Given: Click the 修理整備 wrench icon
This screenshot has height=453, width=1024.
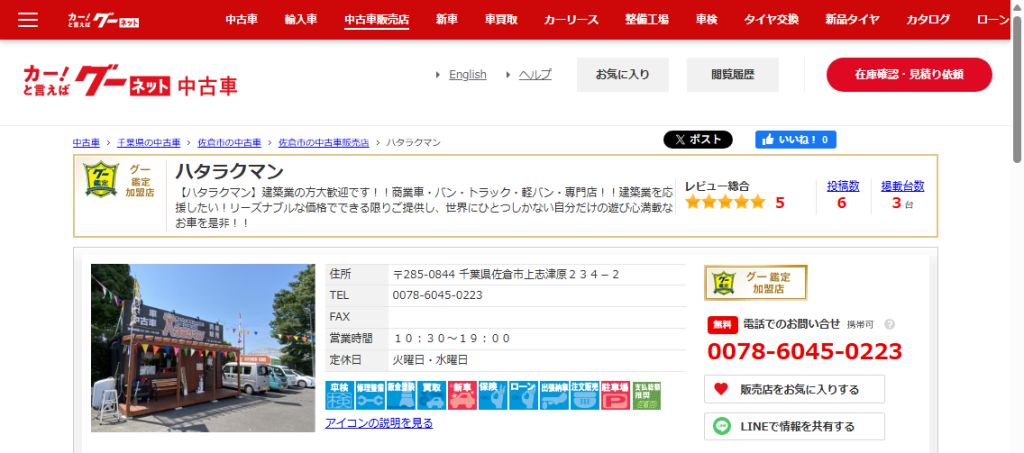Looking at the screenshot, I should (370, 395).
